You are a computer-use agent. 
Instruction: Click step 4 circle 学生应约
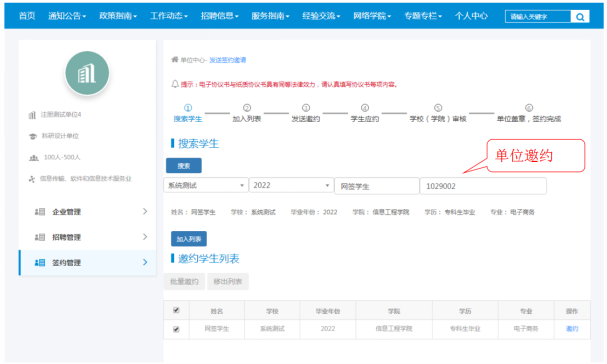point(365,108)
